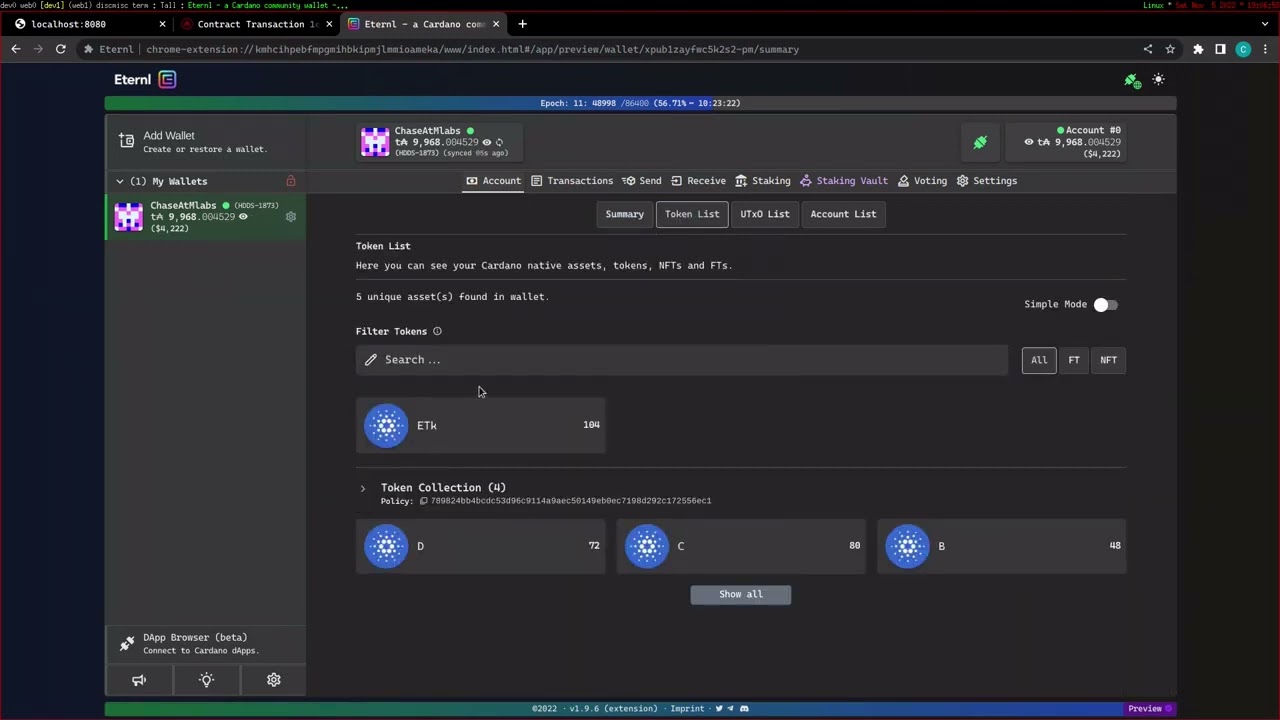Click the token C Cardano icon
The width and height of the screenshot is (1280, 720).
(x=647, y=546)
